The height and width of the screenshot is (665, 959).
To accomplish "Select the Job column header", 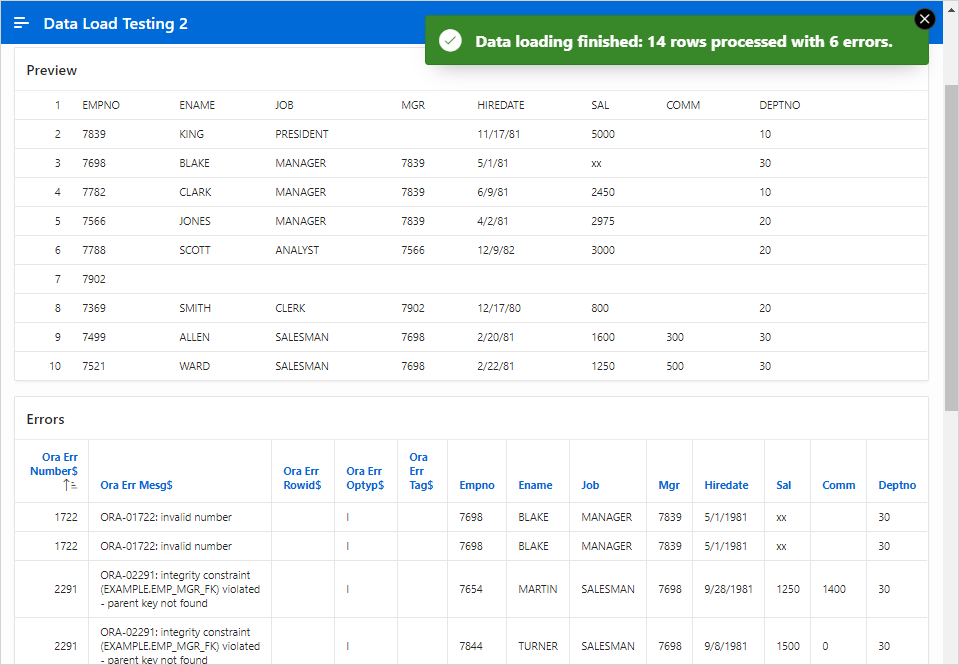I will pyautogui.click(x=590, y=485).
